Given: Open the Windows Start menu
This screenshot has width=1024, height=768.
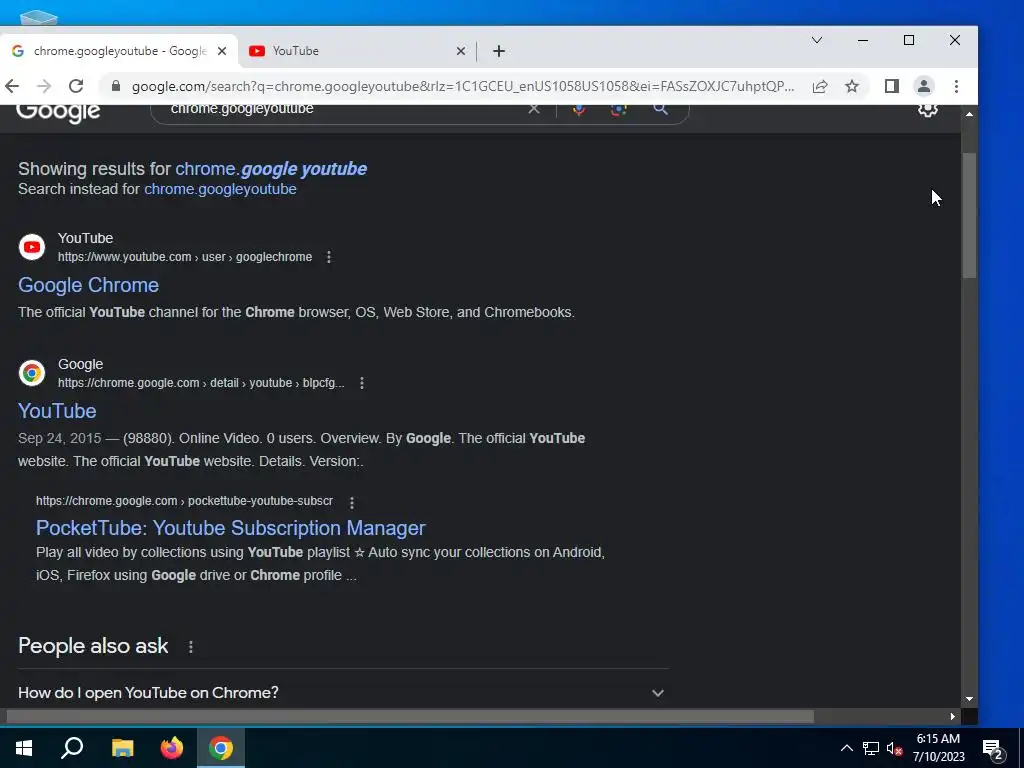Looking at the screenshot, I should pyautogui.click(x=24, y=748).
